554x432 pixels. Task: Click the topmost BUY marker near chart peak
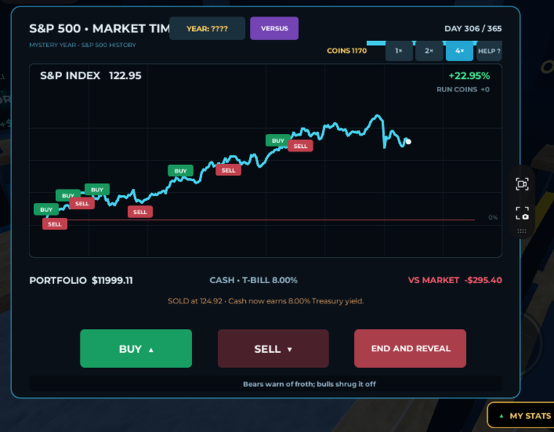point(278,140)
